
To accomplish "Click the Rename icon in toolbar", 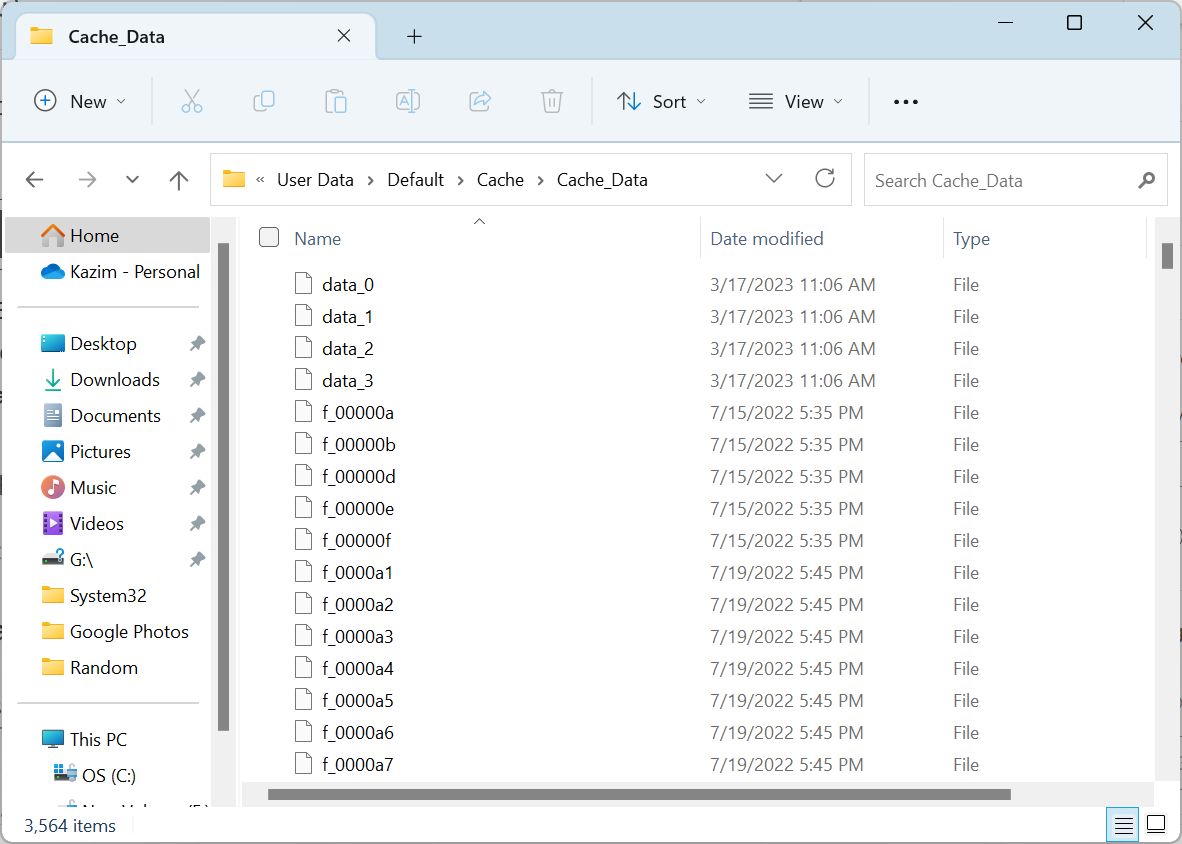I will coord(408,101).
